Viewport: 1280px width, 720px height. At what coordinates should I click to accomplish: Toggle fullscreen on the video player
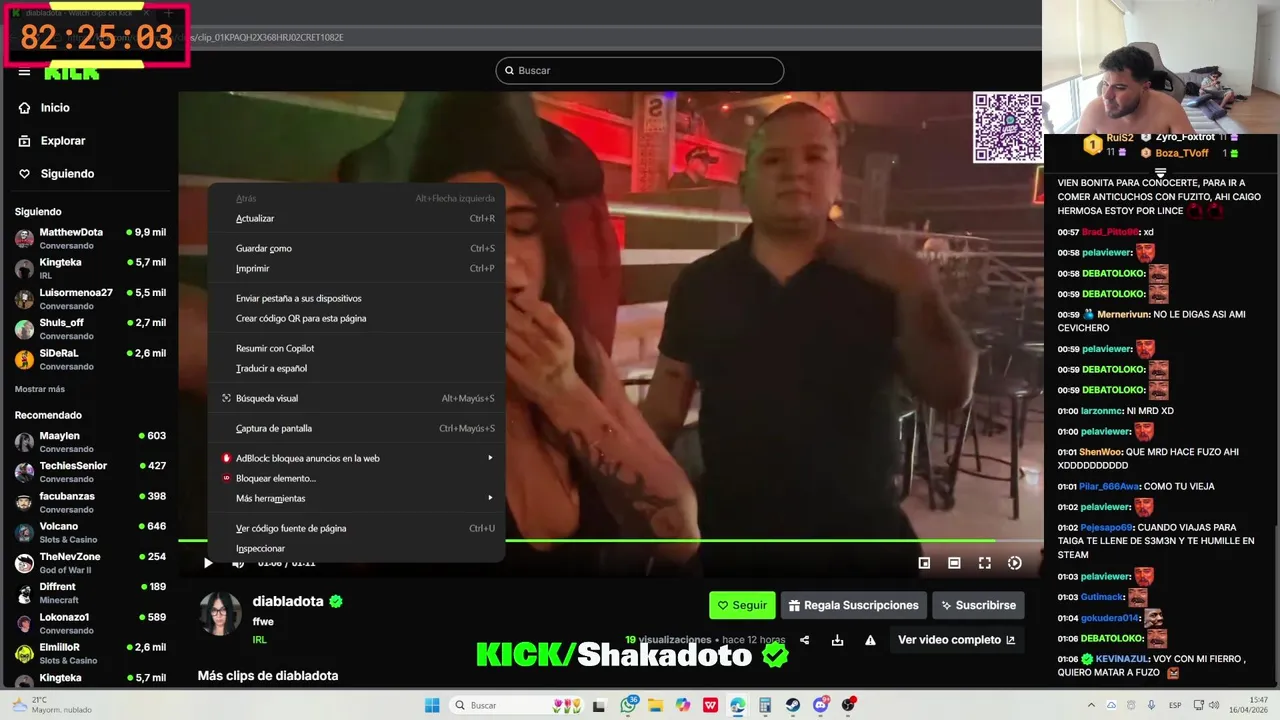point(984,563)
